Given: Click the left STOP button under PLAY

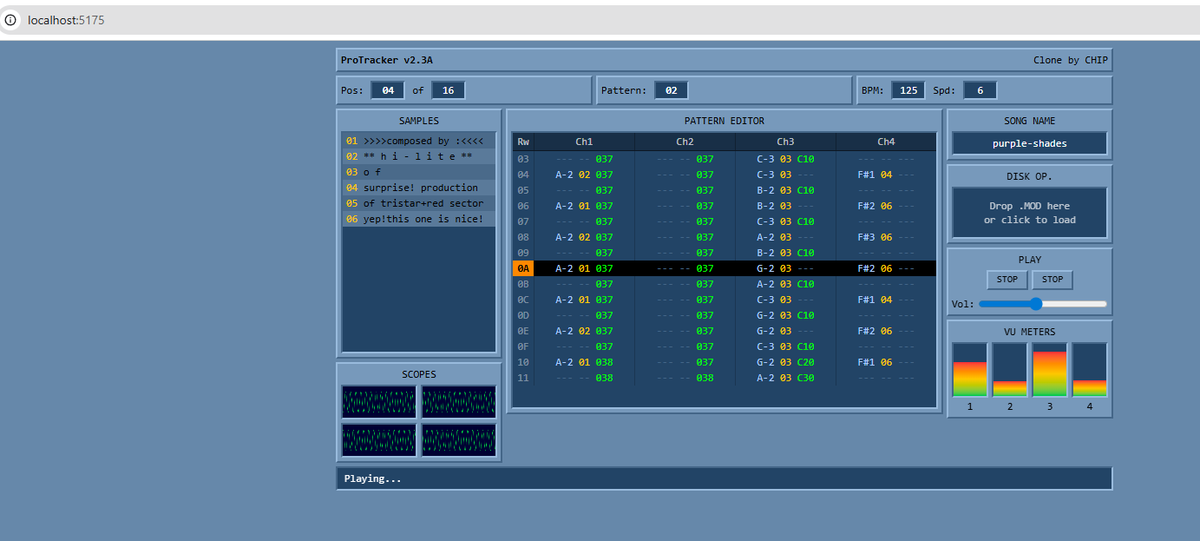Looking at the screenshot, I should pos(1007,279).
